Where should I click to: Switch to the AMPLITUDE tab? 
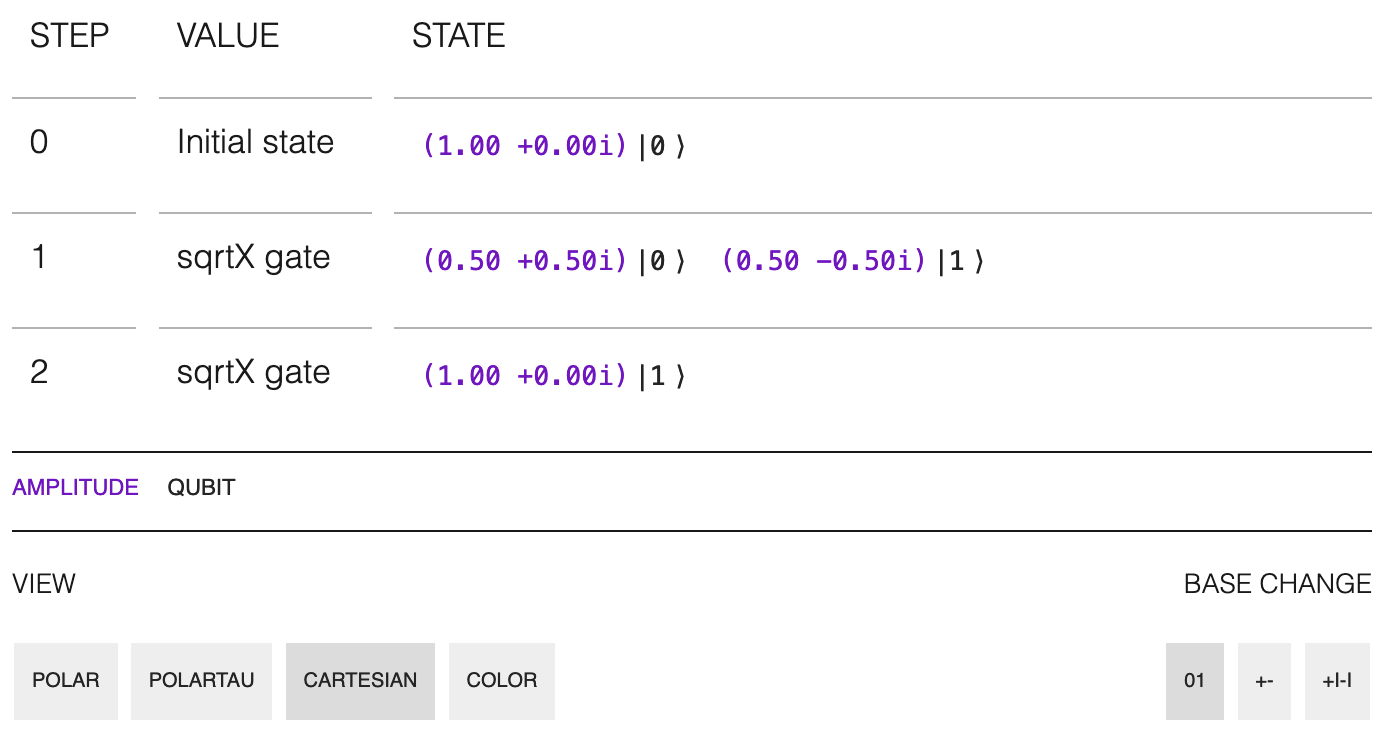[x=75, y=488]
